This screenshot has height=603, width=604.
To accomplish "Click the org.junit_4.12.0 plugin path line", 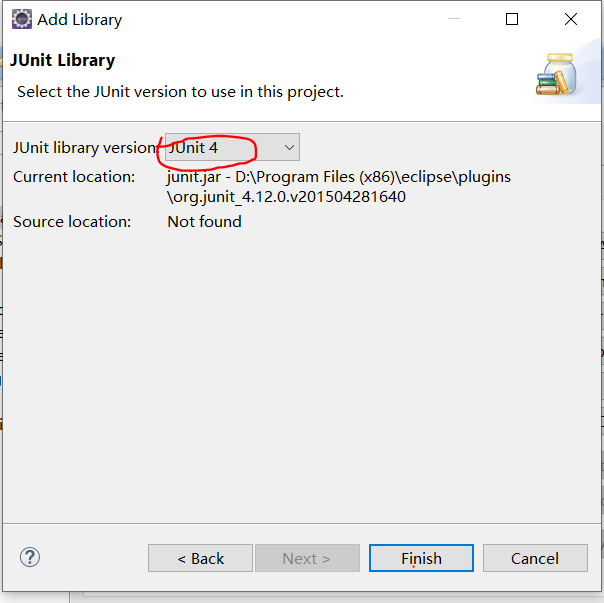I will coord(286,197).
